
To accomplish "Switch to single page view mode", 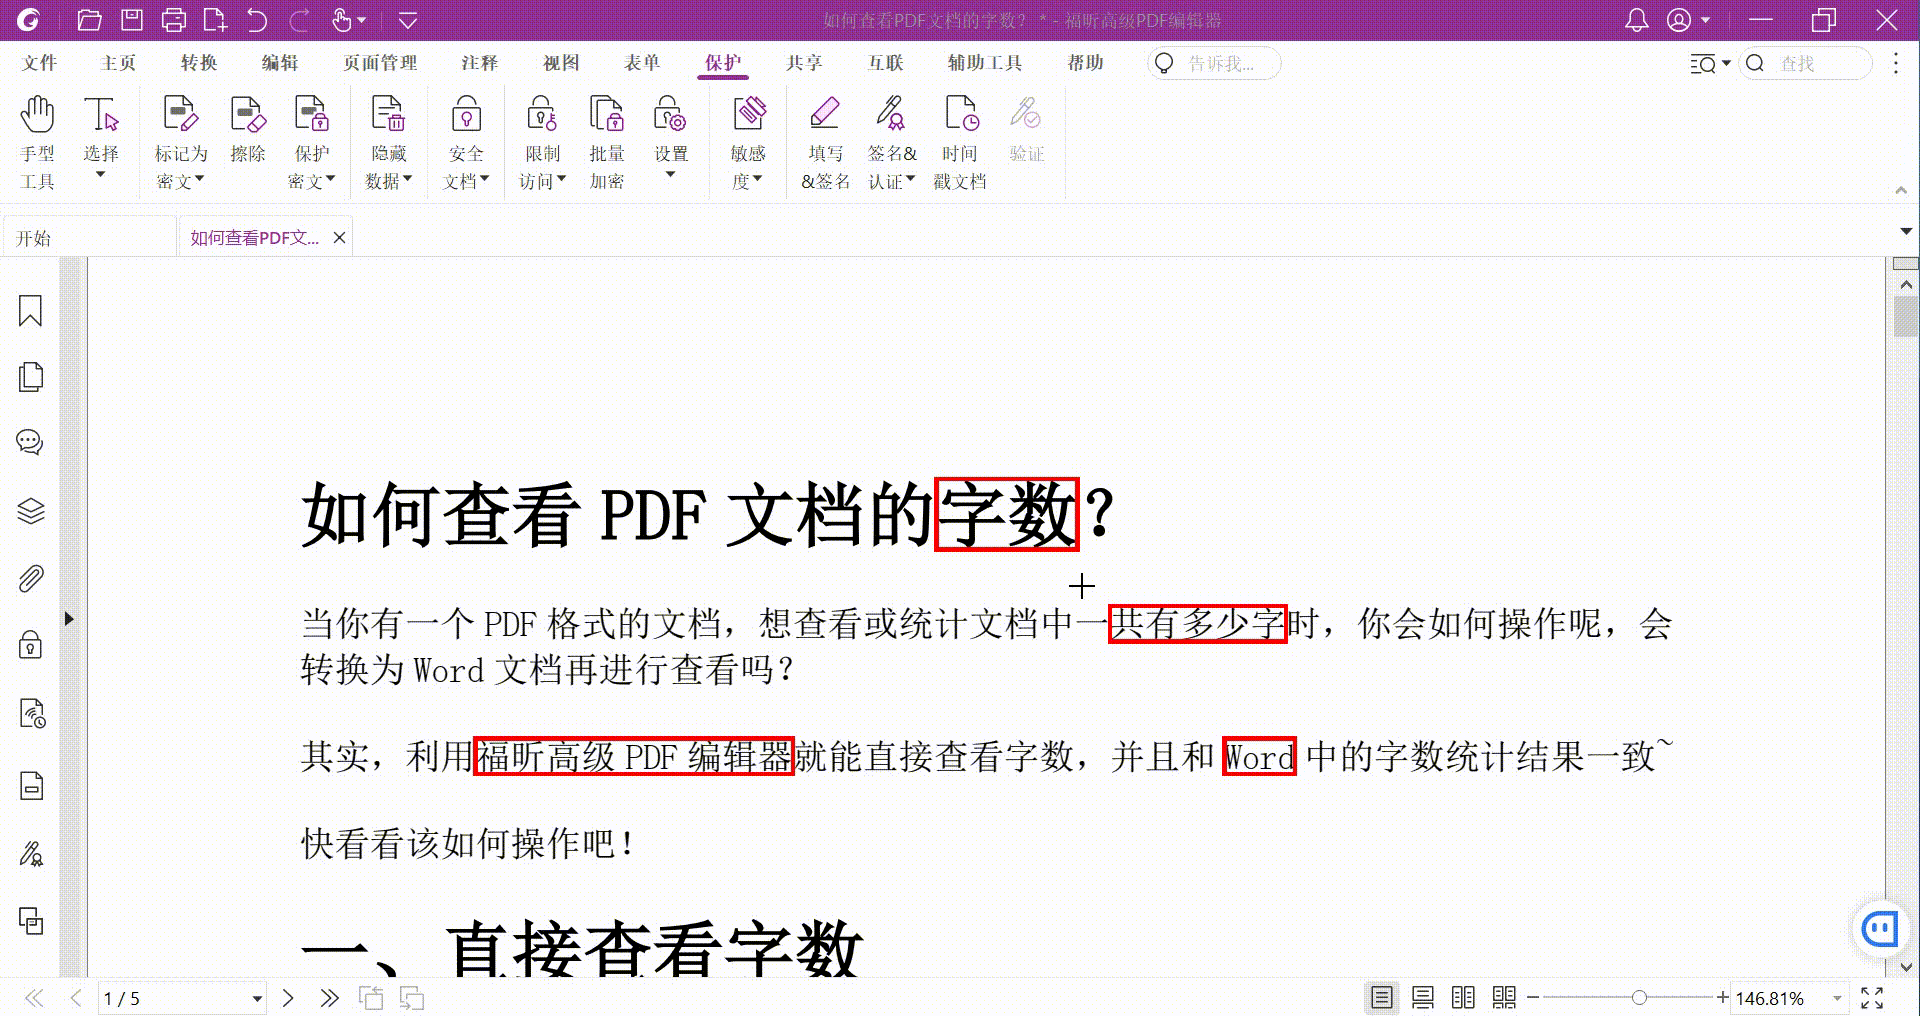I will coord(1381,998).
